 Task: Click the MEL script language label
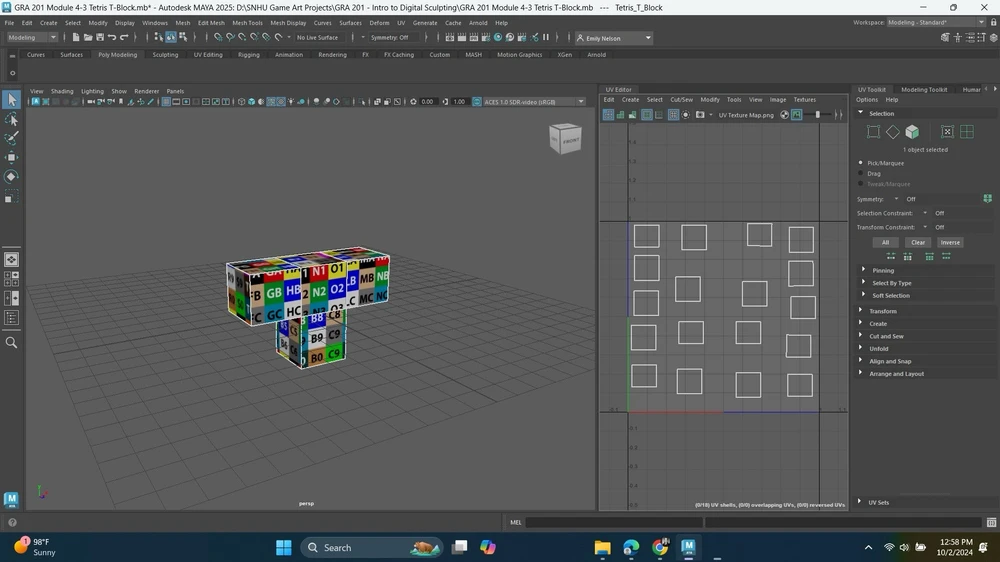click(x=515, y=522)
